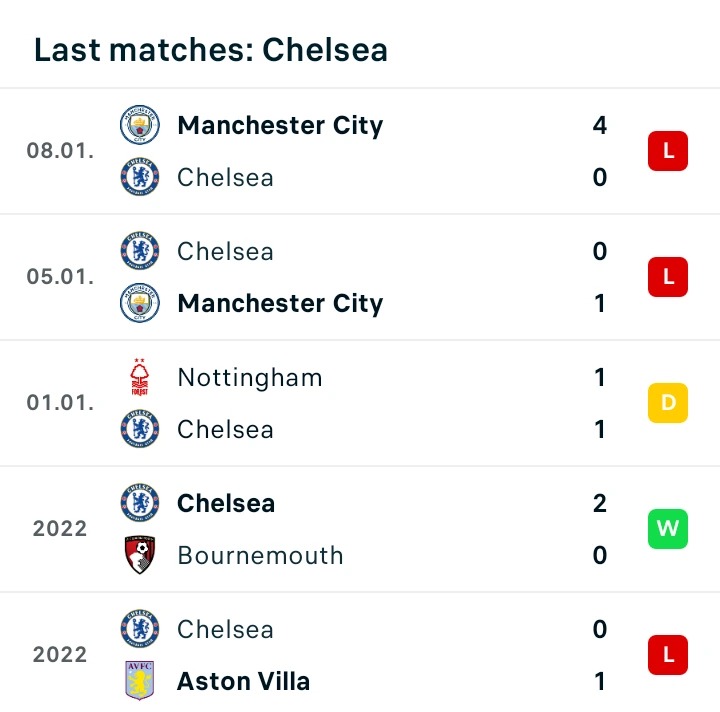Click red L badge for 08.01 match
The image size is (720, 712).
pyautogui.click(x=668, y=151)
